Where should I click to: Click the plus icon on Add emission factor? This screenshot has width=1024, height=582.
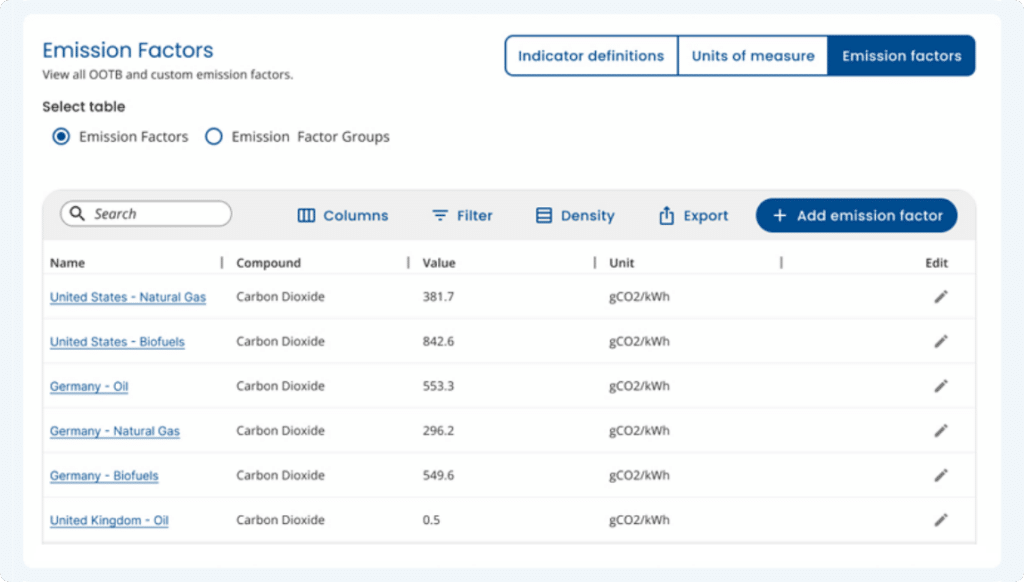779,215
